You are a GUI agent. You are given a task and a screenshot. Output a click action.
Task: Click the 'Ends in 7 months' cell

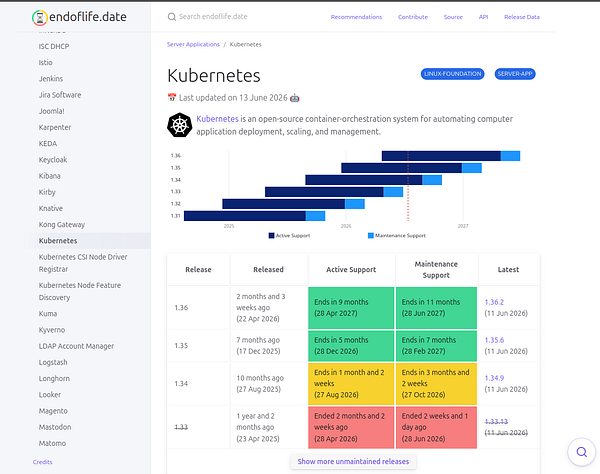pos(436,345)
